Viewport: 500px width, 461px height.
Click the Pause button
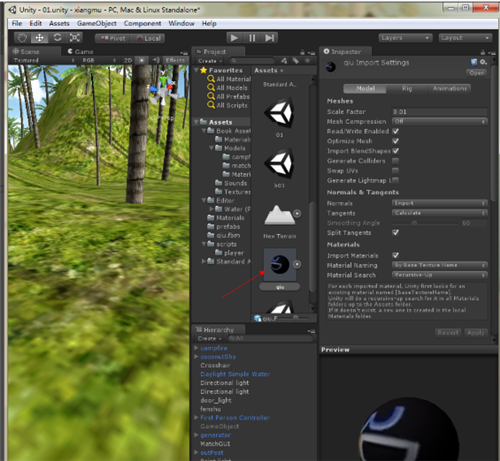point(252,38)
